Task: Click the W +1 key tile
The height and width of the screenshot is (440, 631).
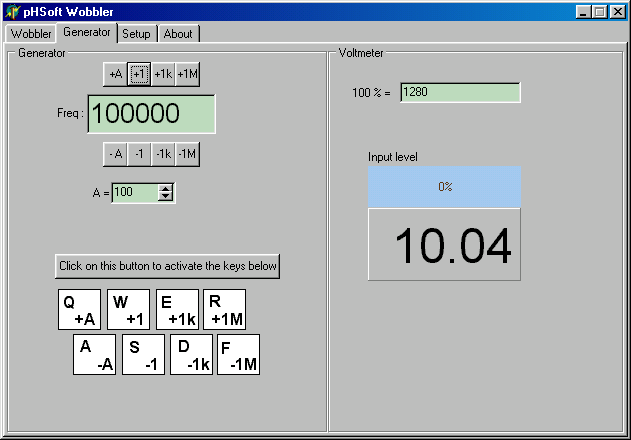Action: [128, 309]
